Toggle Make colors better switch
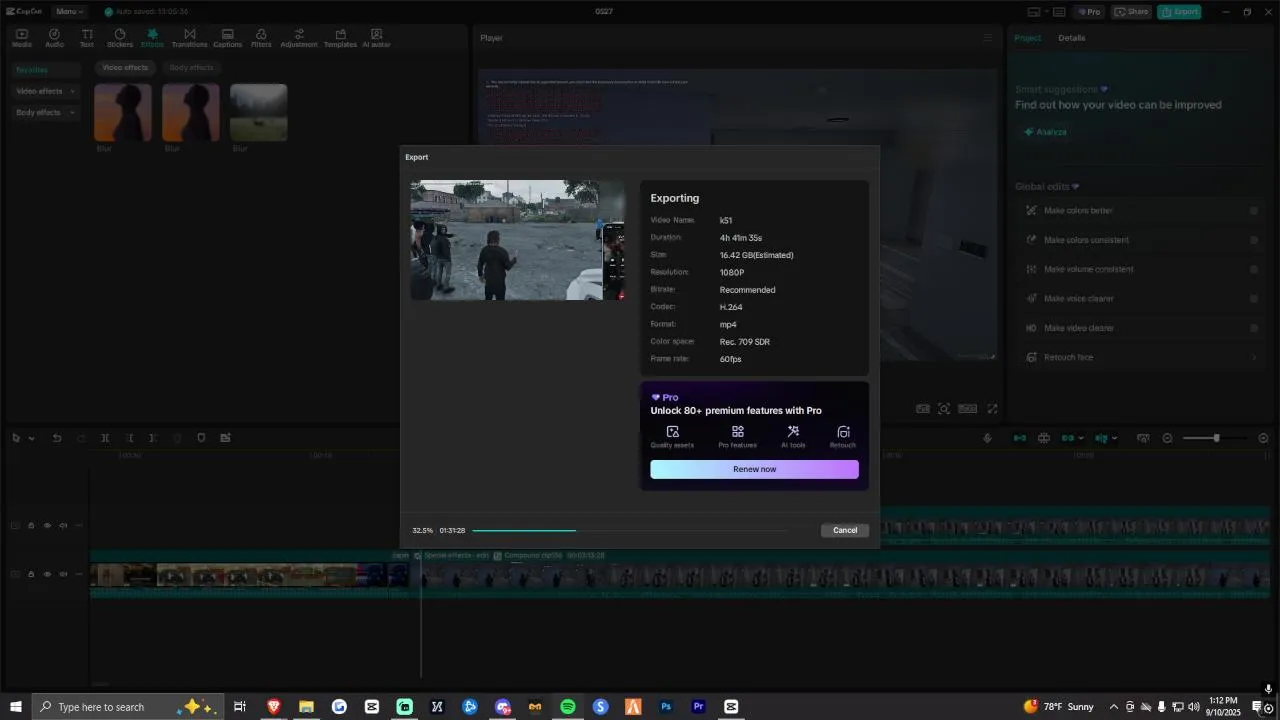 1253,211
